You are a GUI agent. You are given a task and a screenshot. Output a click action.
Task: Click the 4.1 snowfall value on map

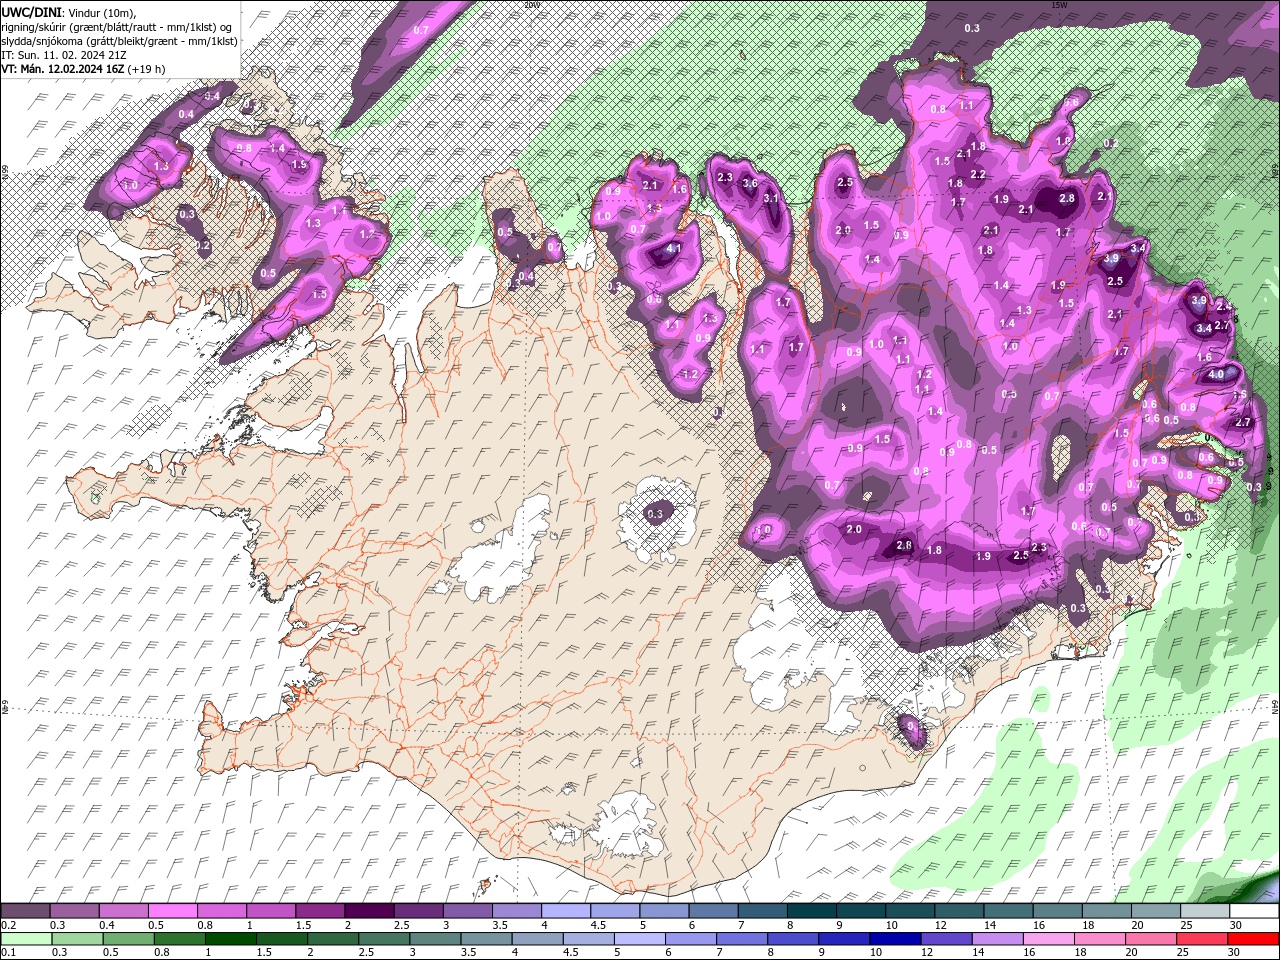[x=673, y=249]
